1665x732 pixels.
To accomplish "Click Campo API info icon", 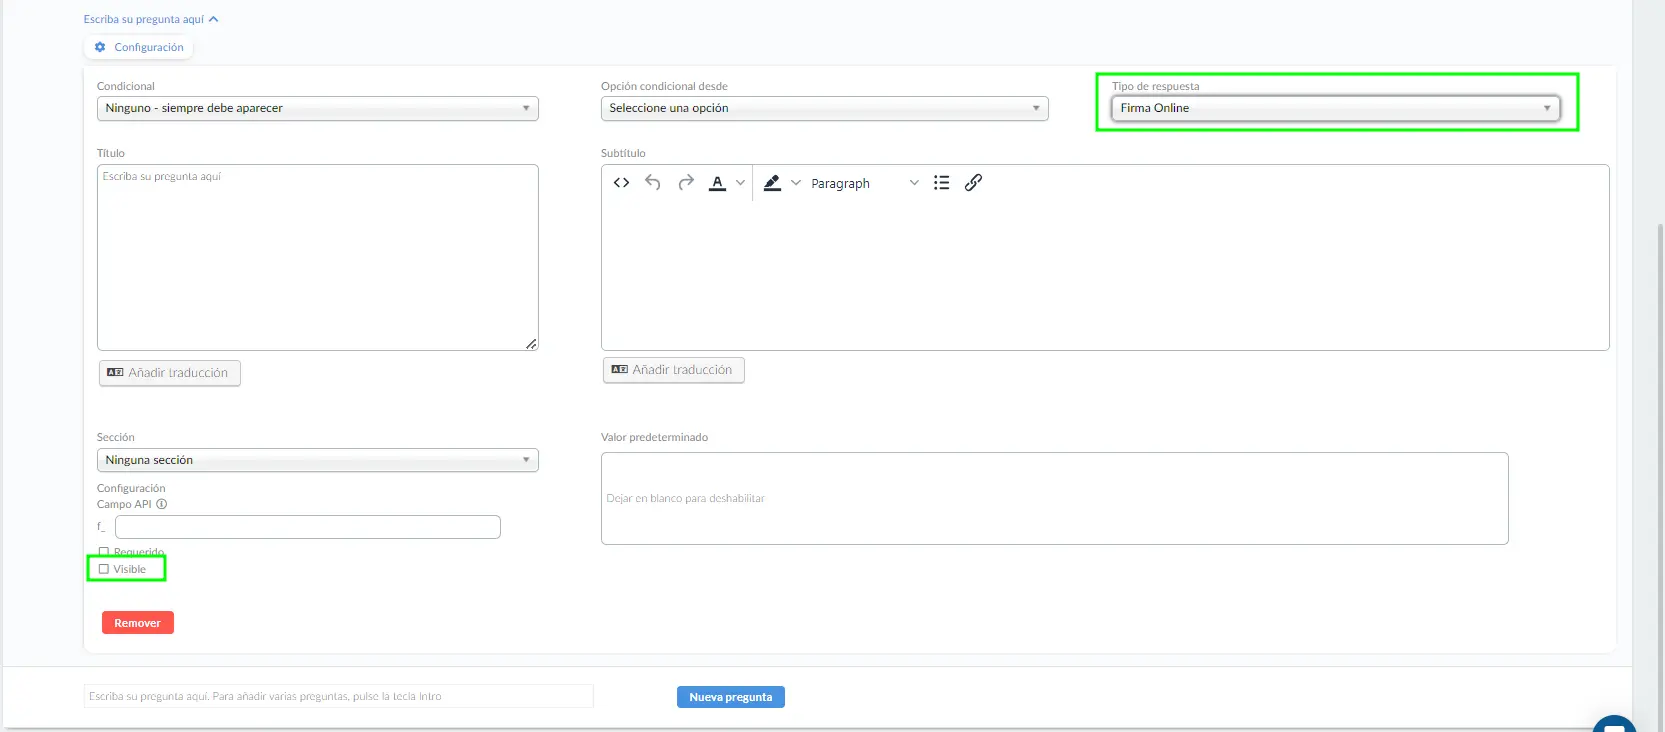I will pyautogui.click(x=162, y=504).
